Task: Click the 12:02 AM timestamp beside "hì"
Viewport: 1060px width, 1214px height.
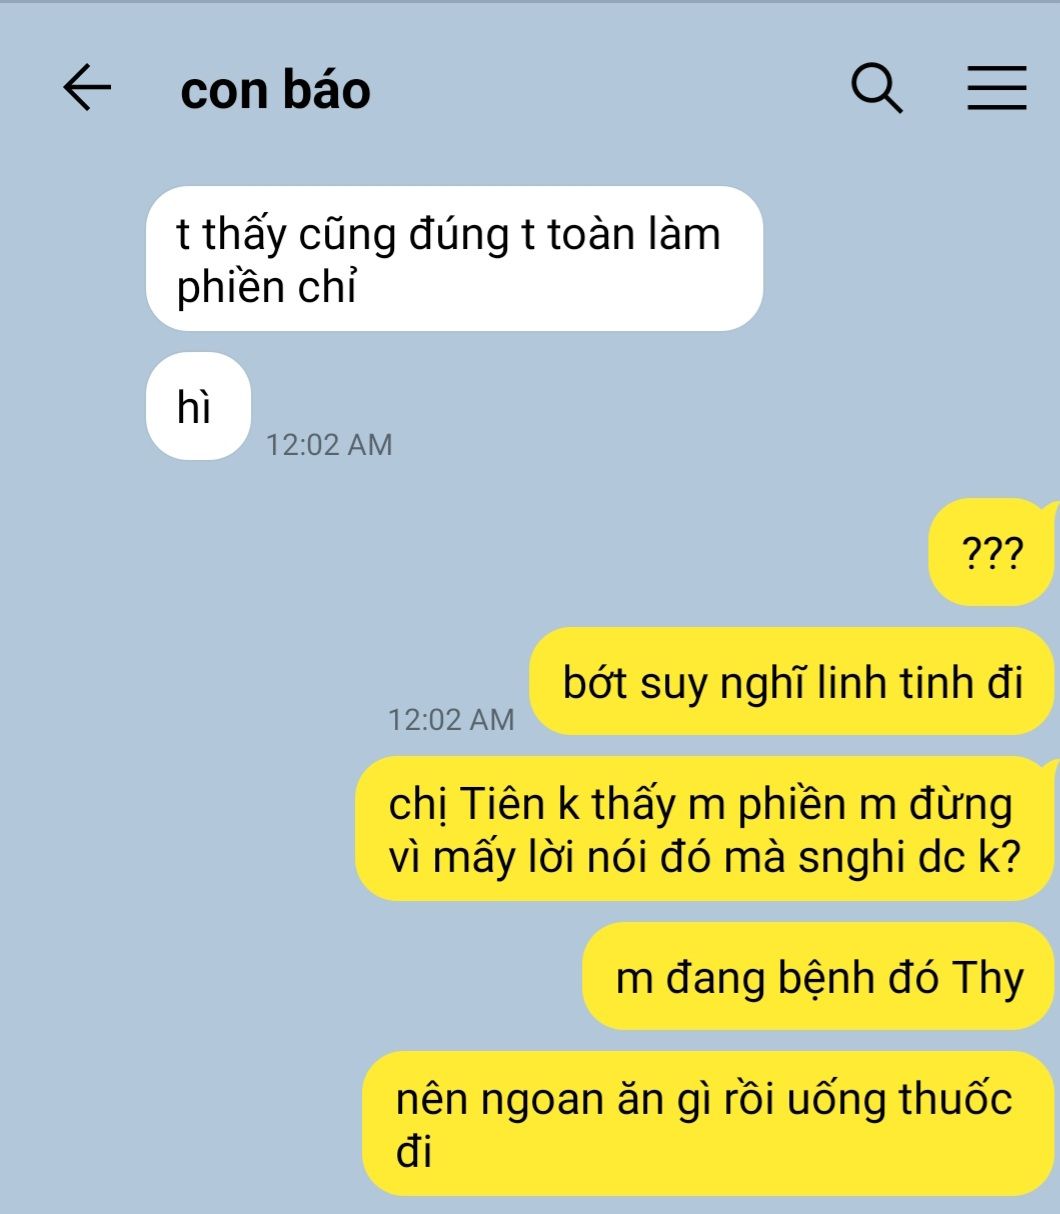Action: (329, 444)
